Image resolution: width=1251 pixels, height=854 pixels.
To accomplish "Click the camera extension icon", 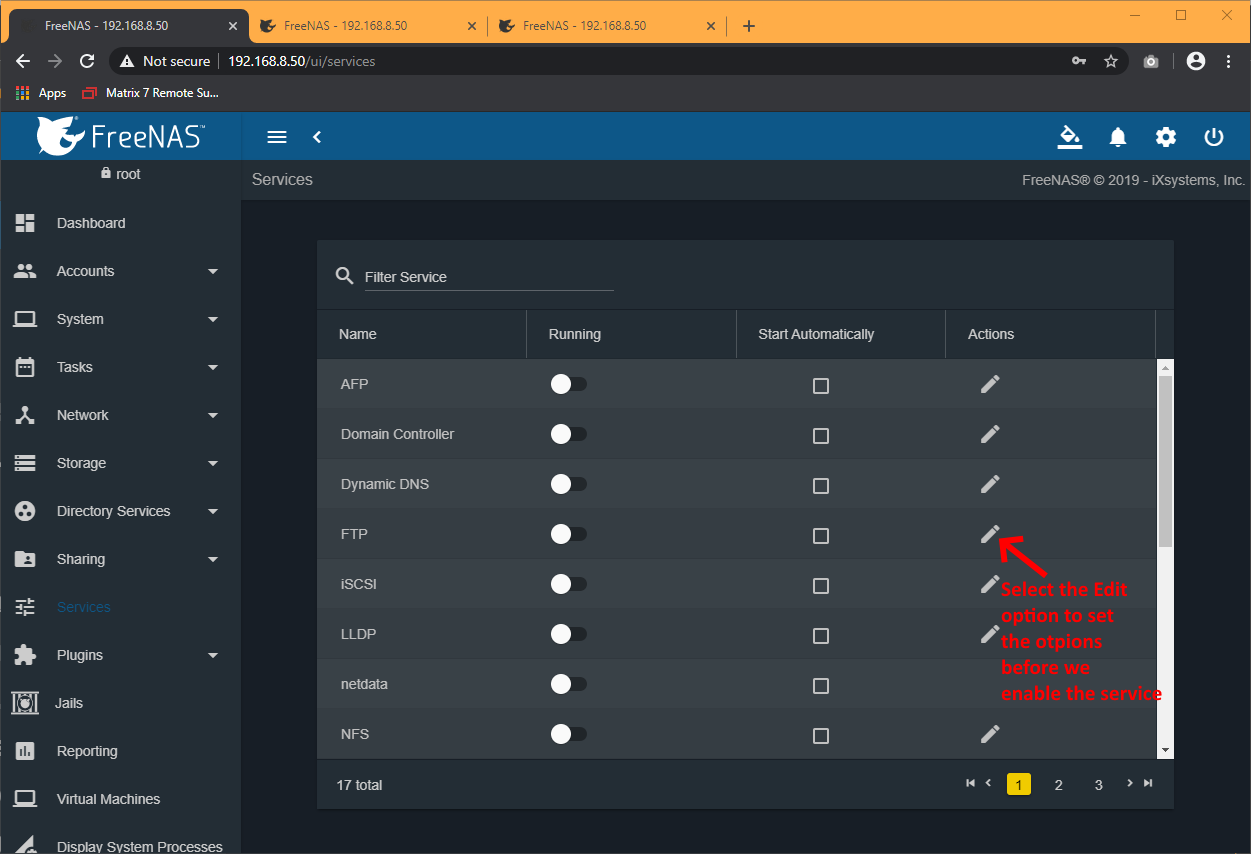I will tap(1151, 61).
